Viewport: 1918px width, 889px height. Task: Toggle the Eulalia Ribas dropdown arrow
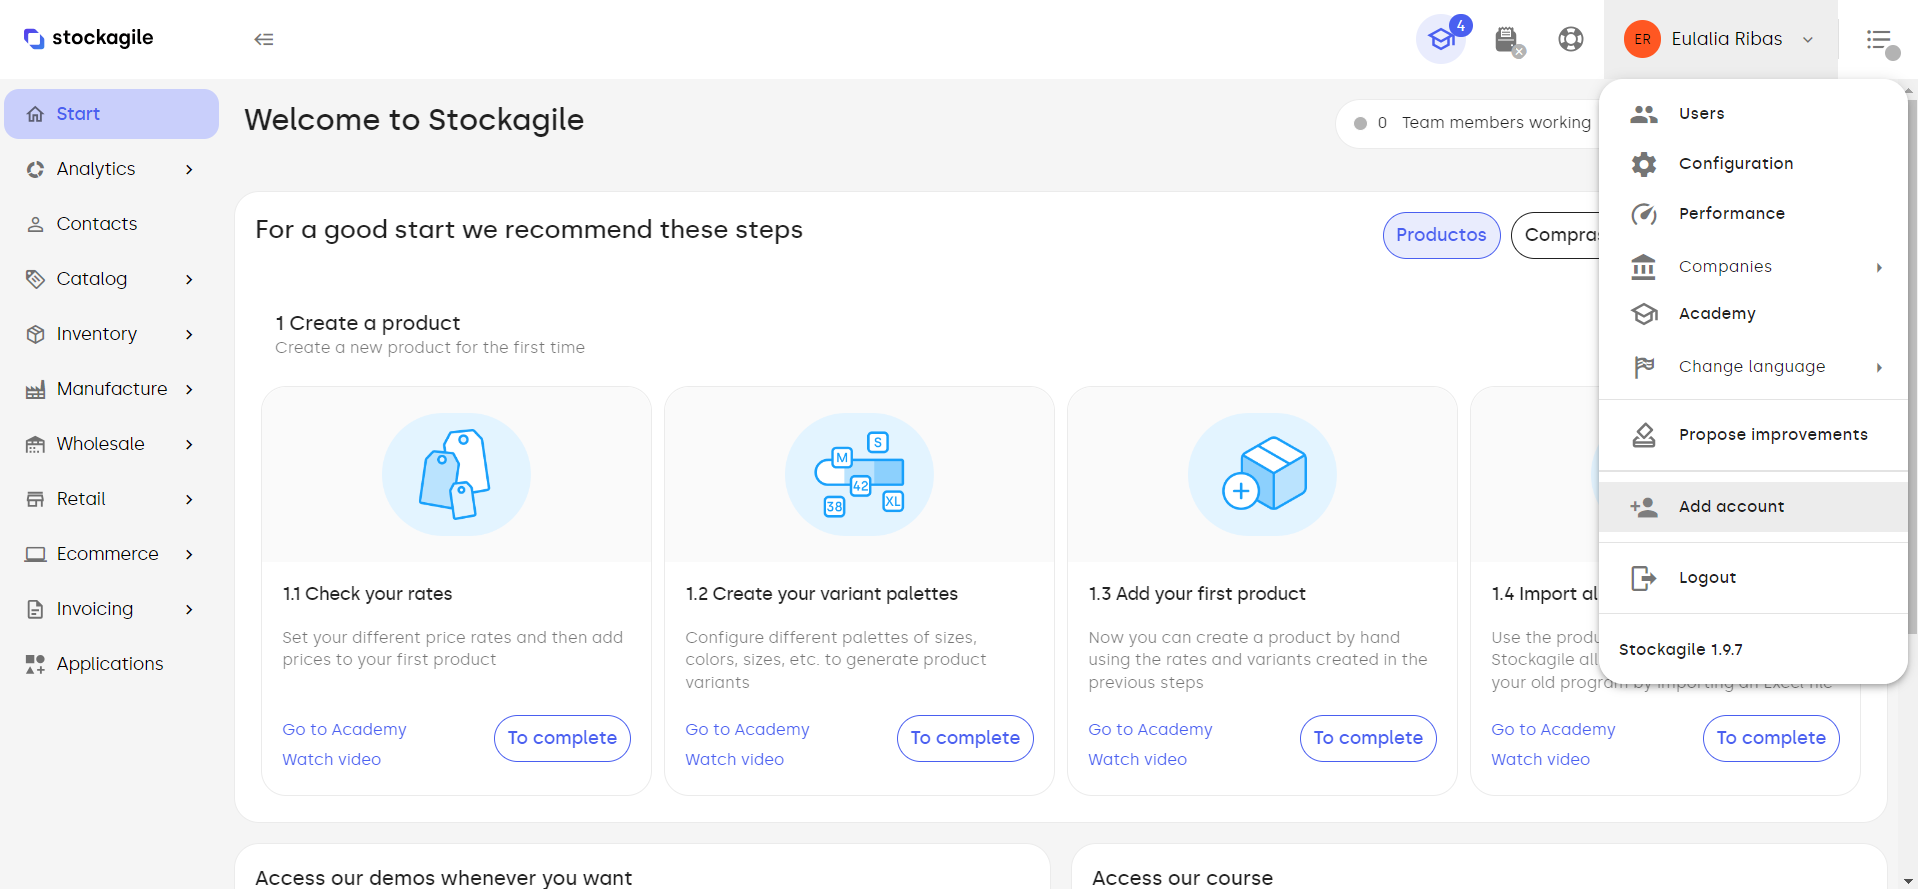pyautogui.click(x=1808, y=40)
